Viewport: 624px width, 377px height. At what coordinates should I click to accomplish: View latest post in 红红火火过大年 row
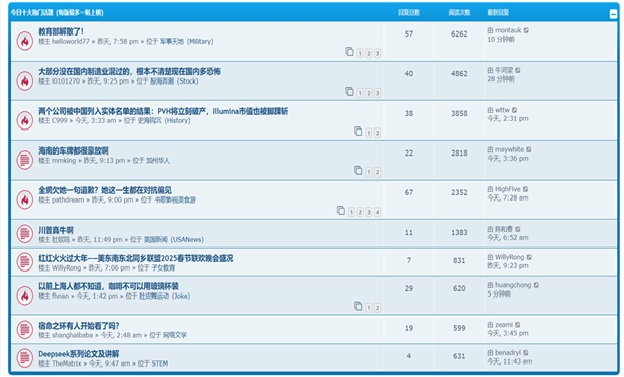[x=529, y=257]
